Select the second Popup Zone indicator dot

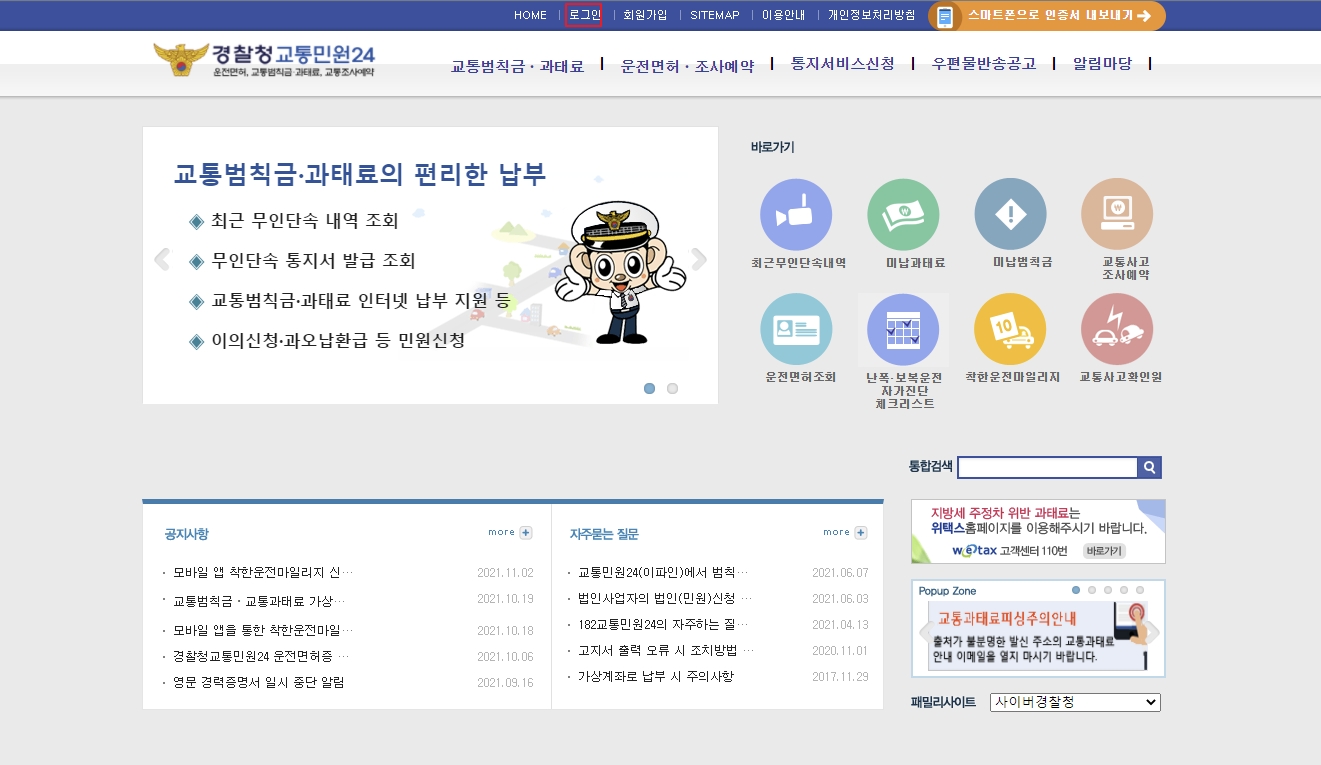click(1093, 590)
